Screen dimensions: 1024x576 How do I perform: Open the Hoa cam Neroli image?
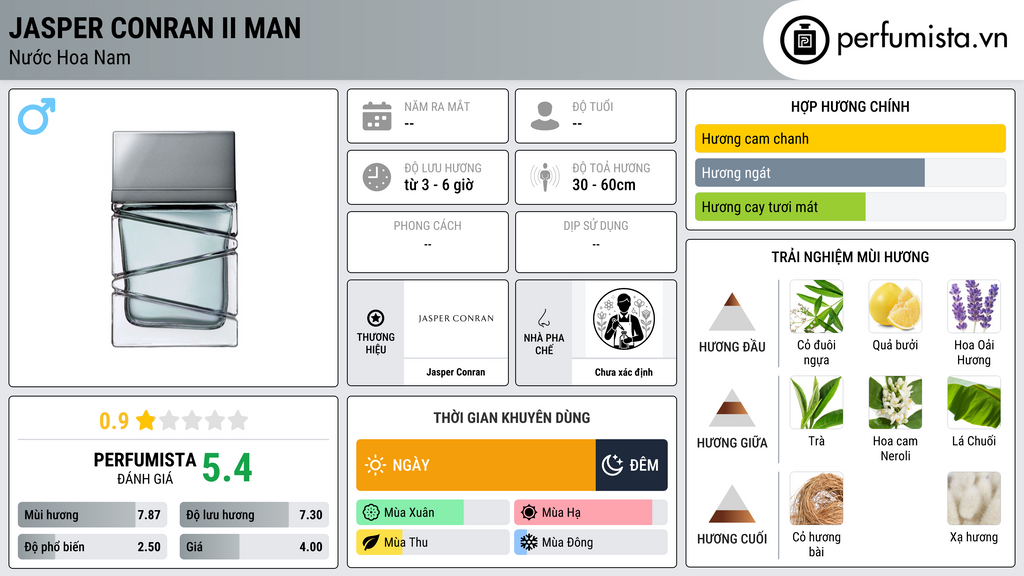pyautogui.click(x=895, y=403)
